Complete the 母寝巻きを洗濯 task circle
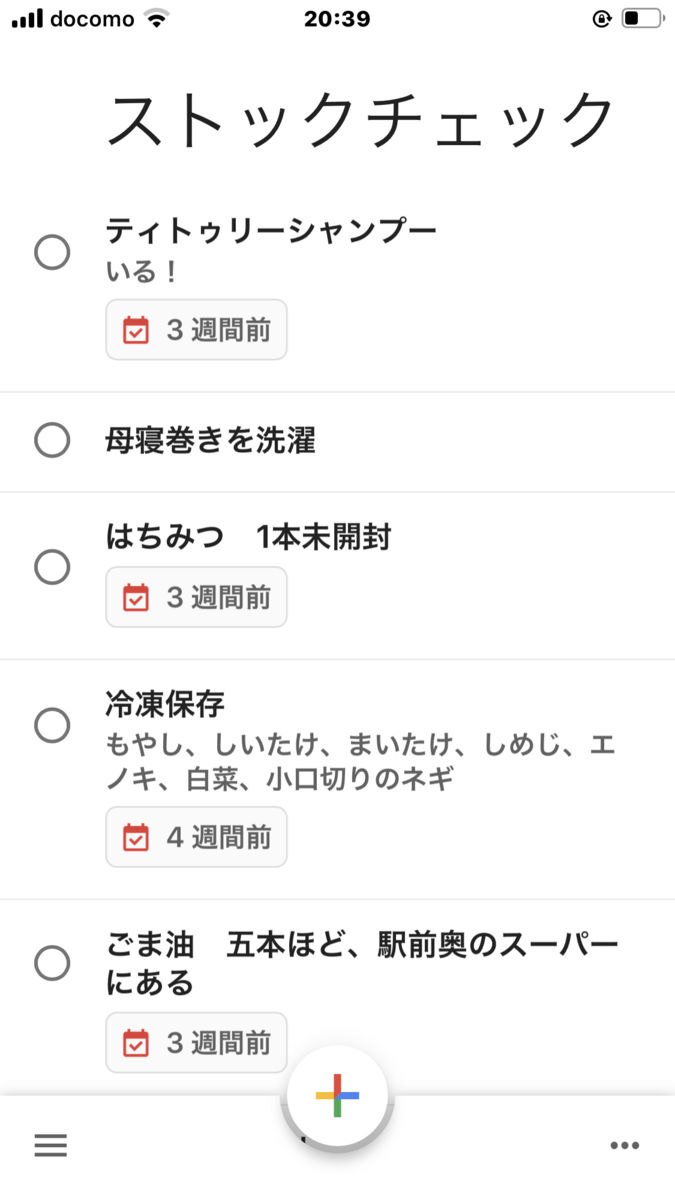This screenshot has width=675, height=1200. click(x=52, y=440)
